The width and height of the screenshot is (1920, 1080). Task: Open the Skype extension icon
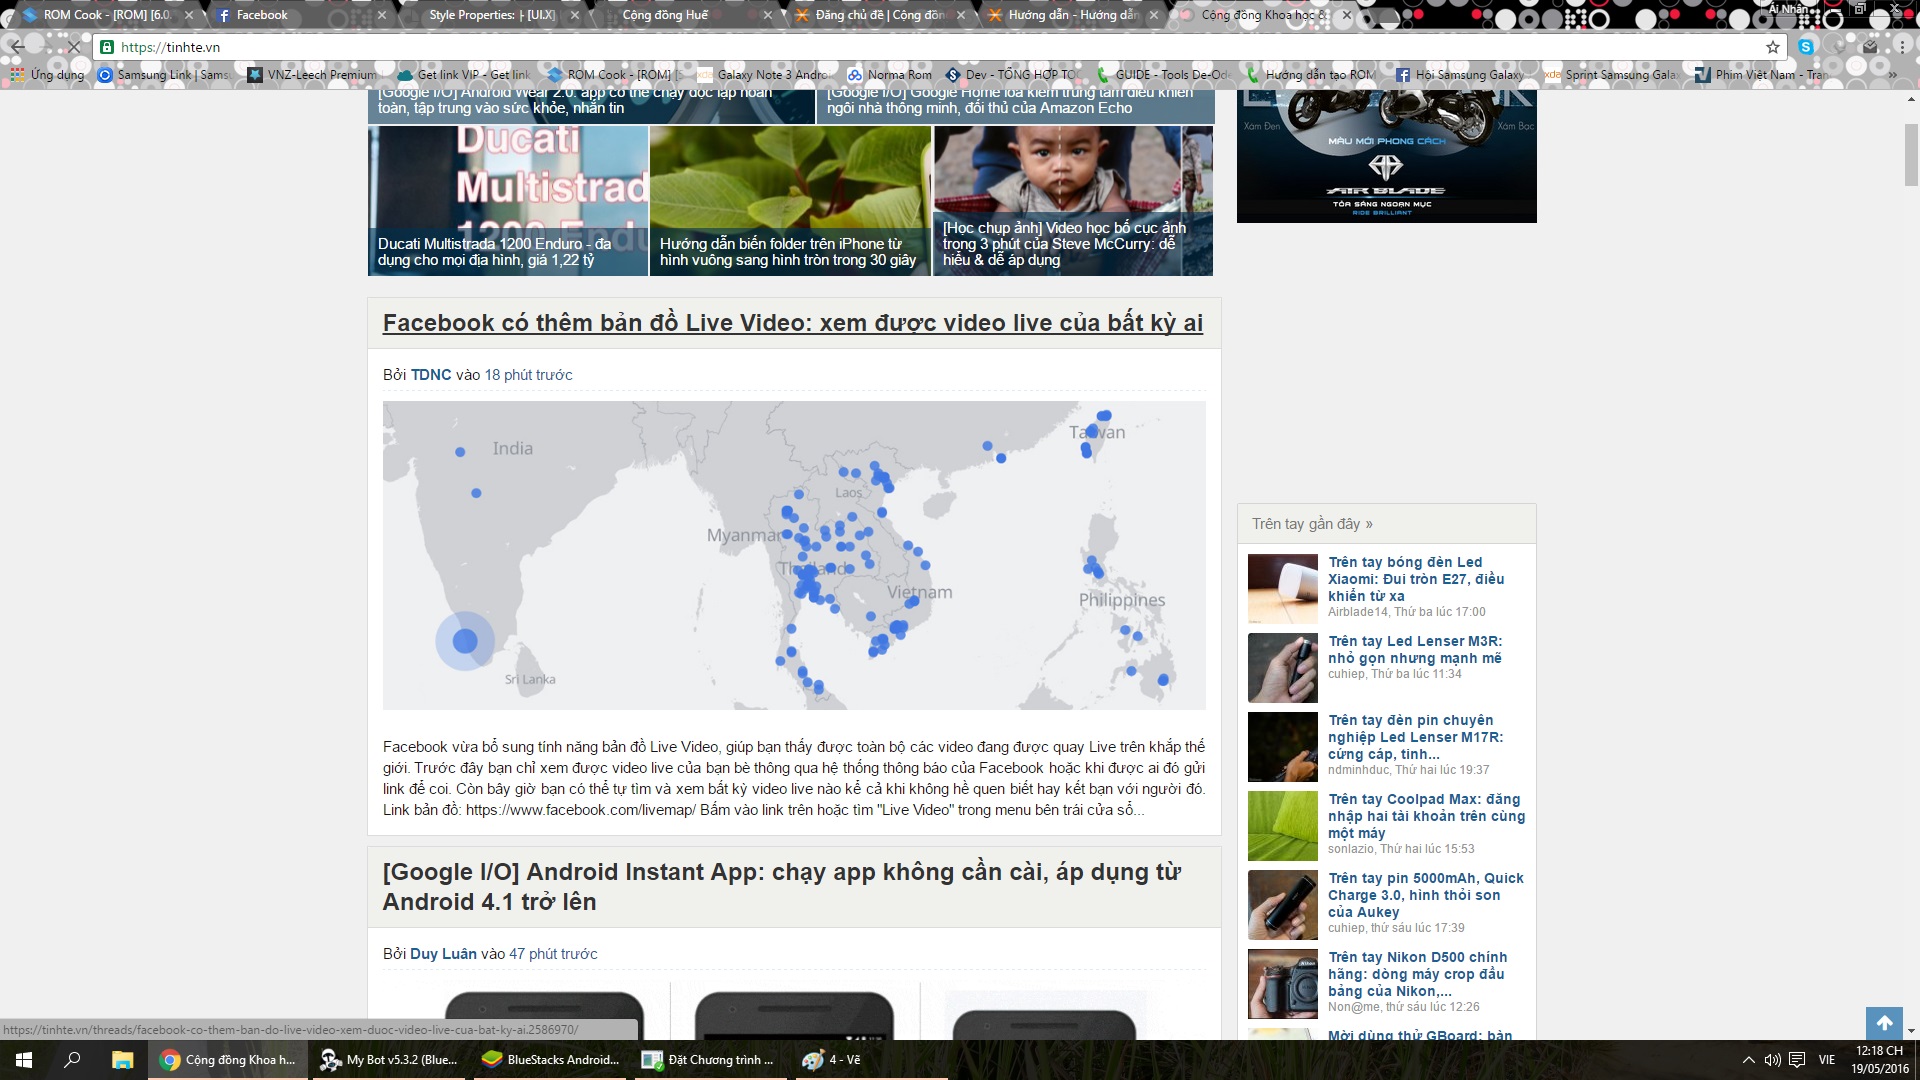coord(1806,47)
